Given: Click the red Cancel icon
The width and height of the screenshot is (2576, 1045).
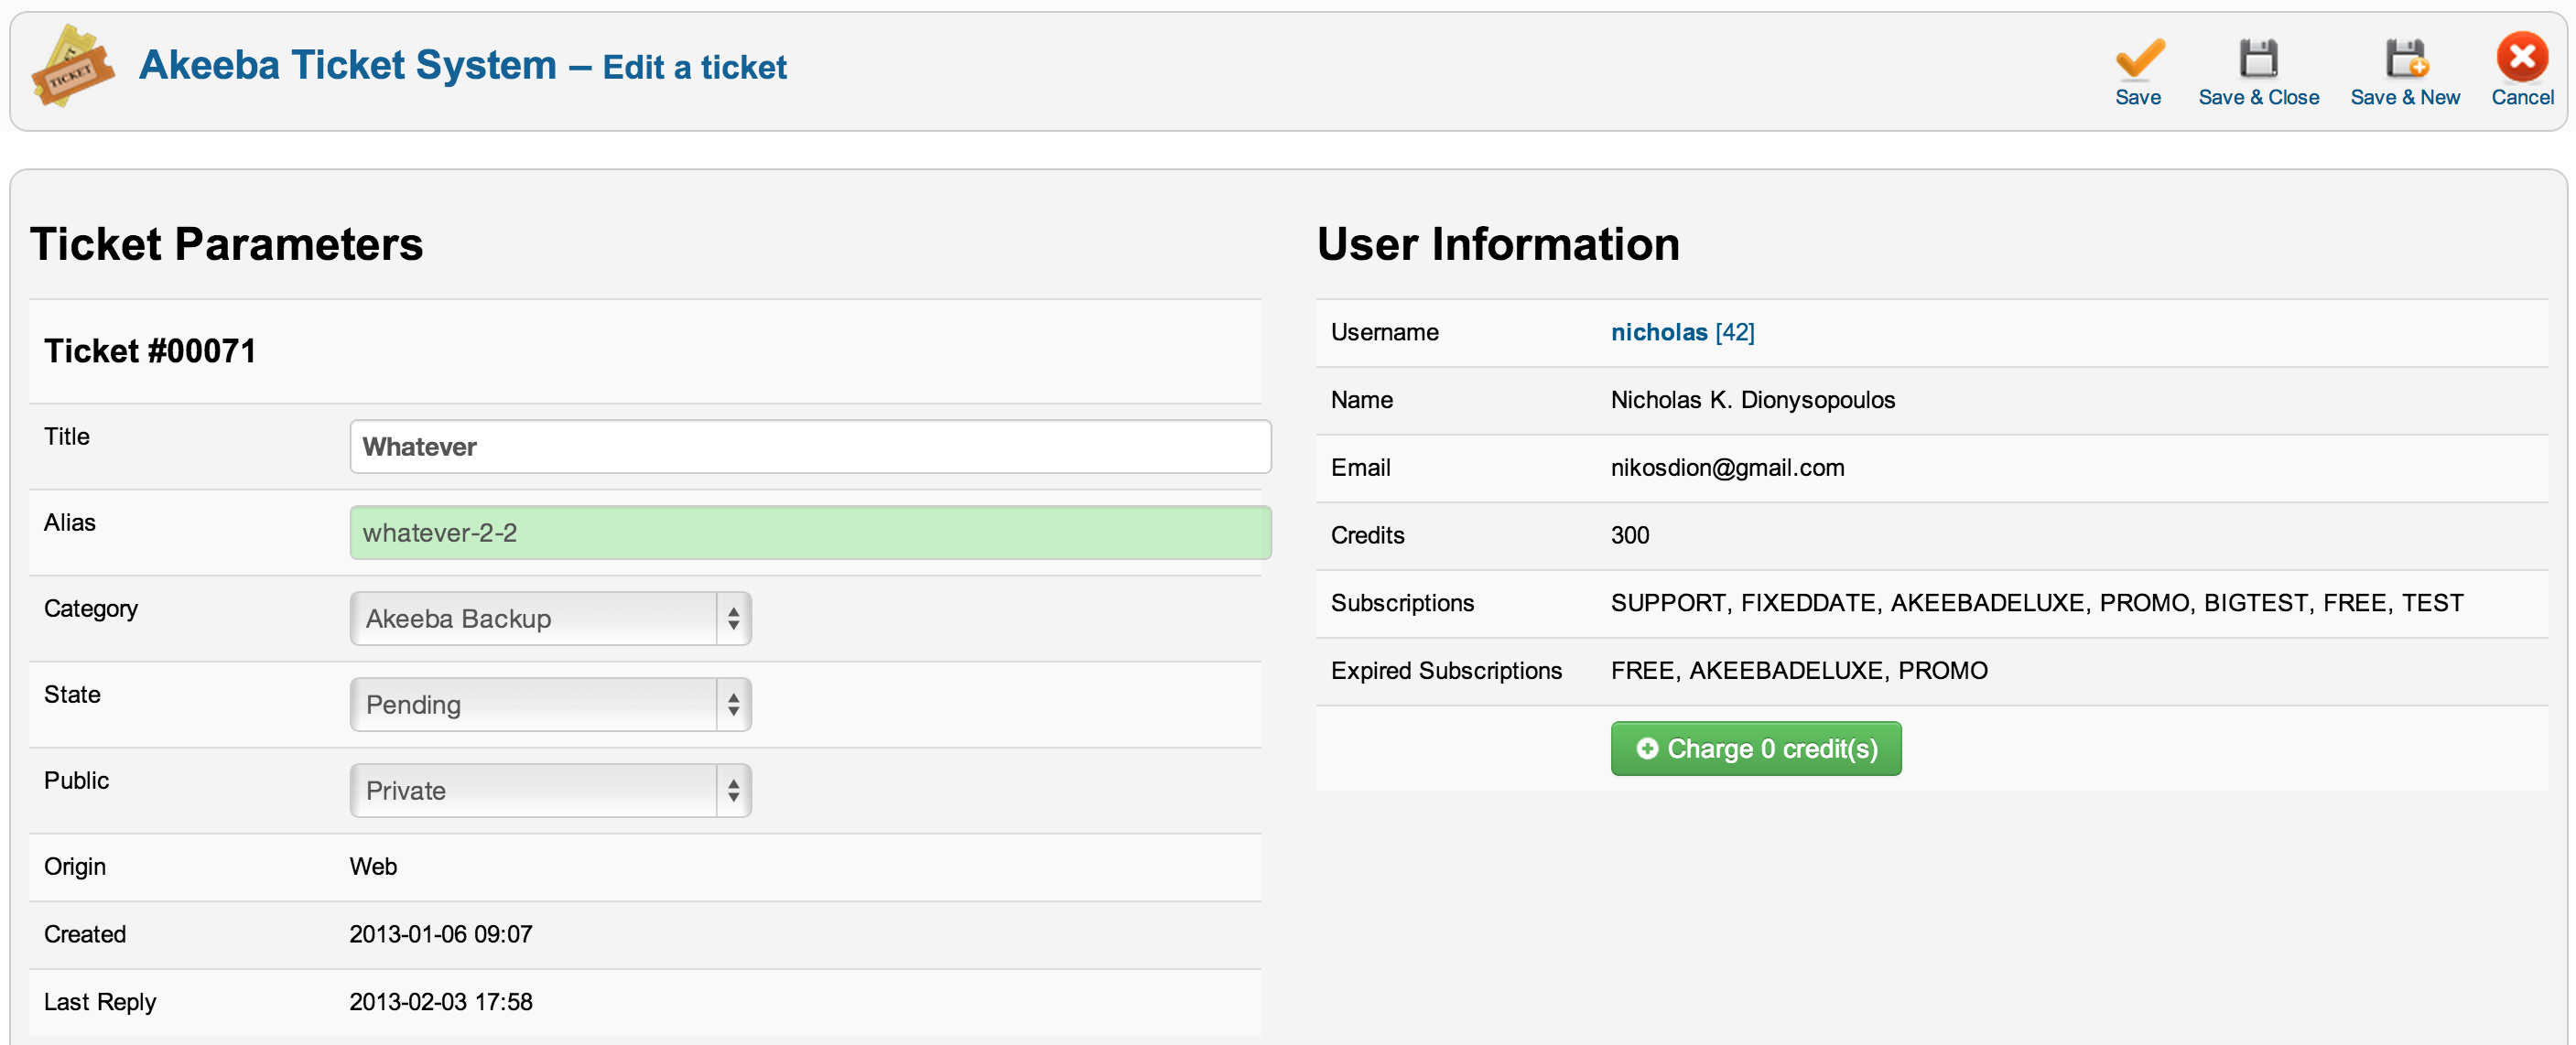Looking at the screenshot, I should 2521,57.
